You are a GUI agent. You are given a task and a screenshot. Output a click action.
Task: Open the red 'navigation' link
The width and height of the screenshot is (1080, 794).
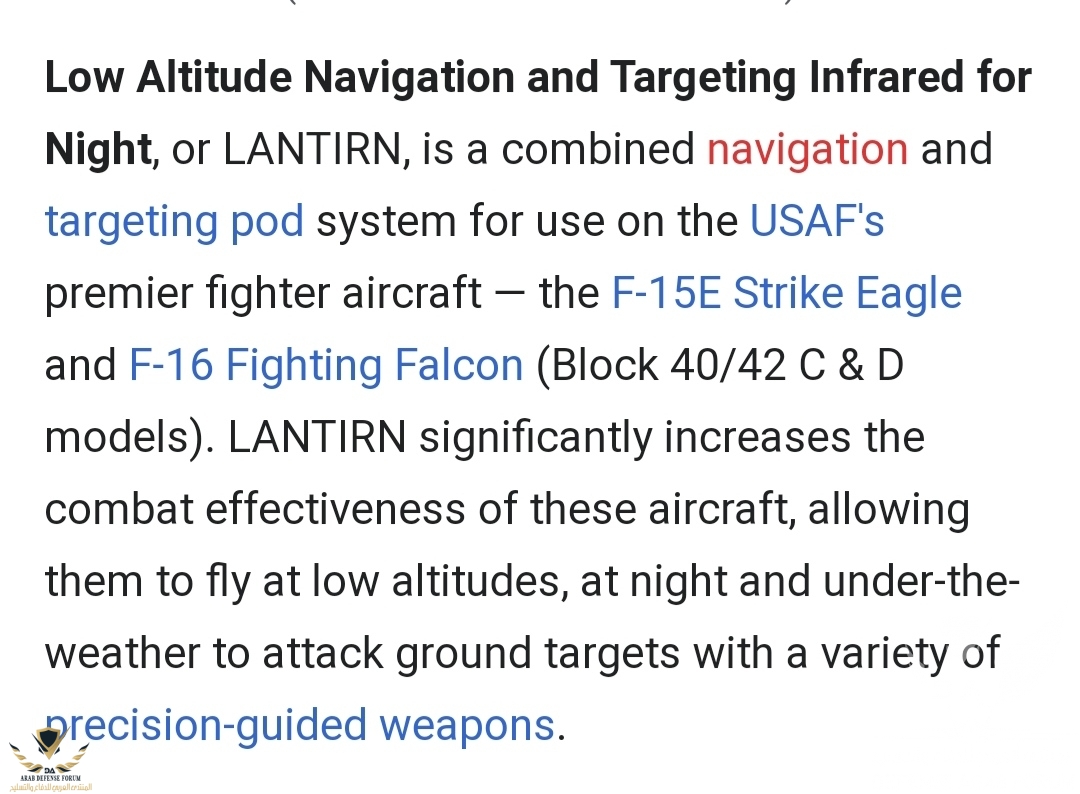pos(807,150)
